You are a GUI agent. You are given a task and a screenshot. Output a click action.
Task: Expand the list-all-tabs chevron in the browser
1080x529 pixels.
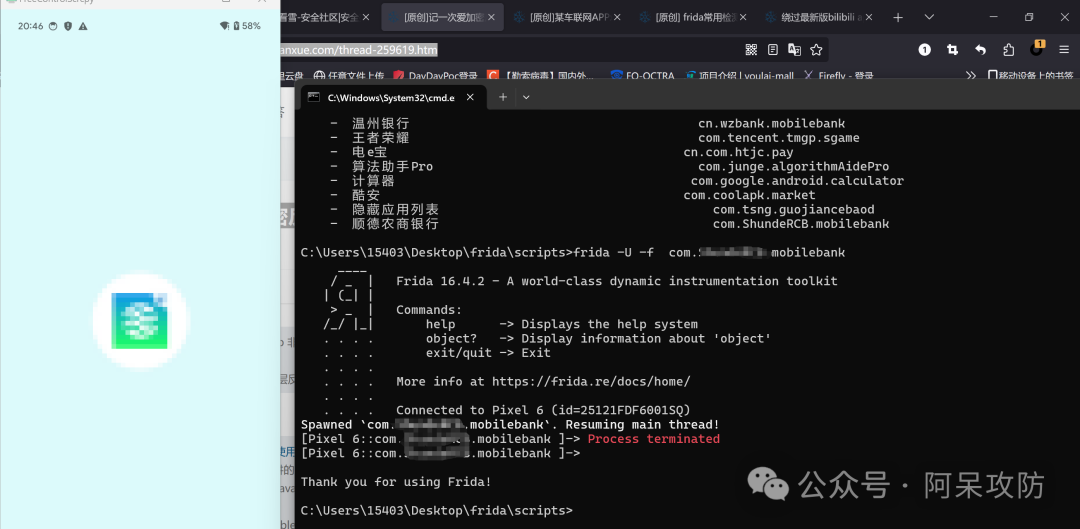[x=929, y=17]
